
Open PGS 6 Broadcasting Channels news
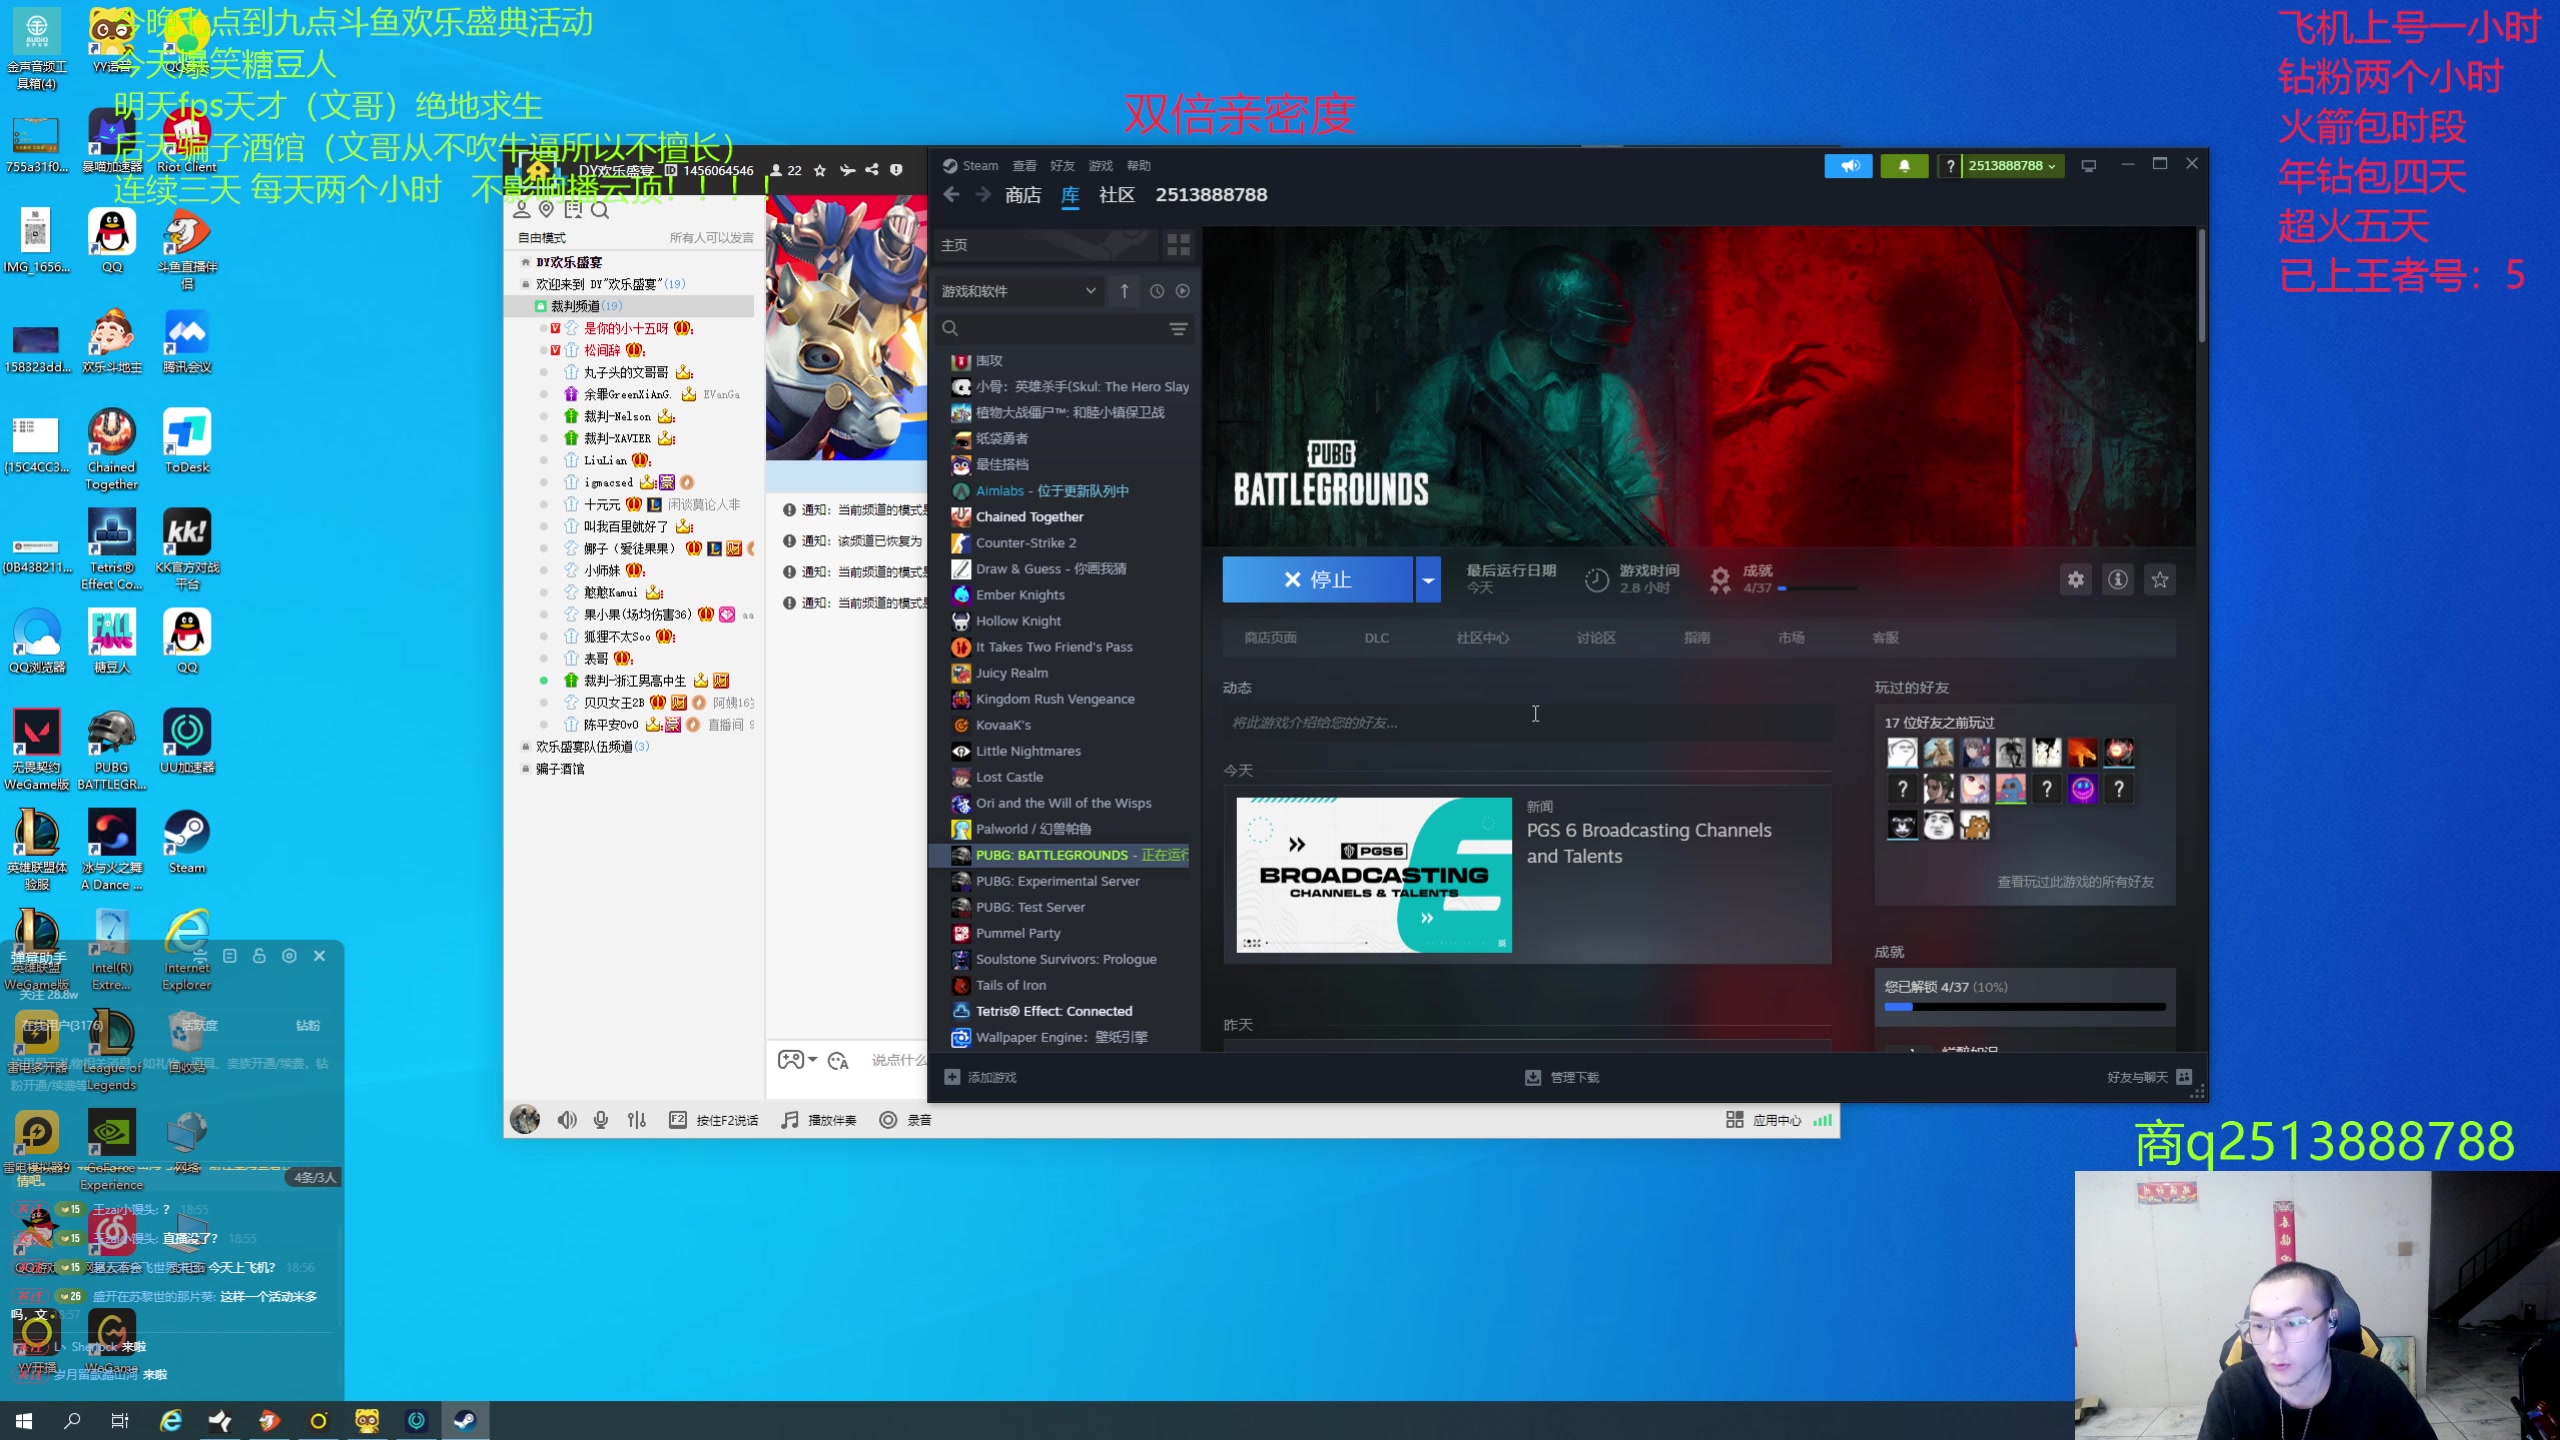tap(1648, 843)
